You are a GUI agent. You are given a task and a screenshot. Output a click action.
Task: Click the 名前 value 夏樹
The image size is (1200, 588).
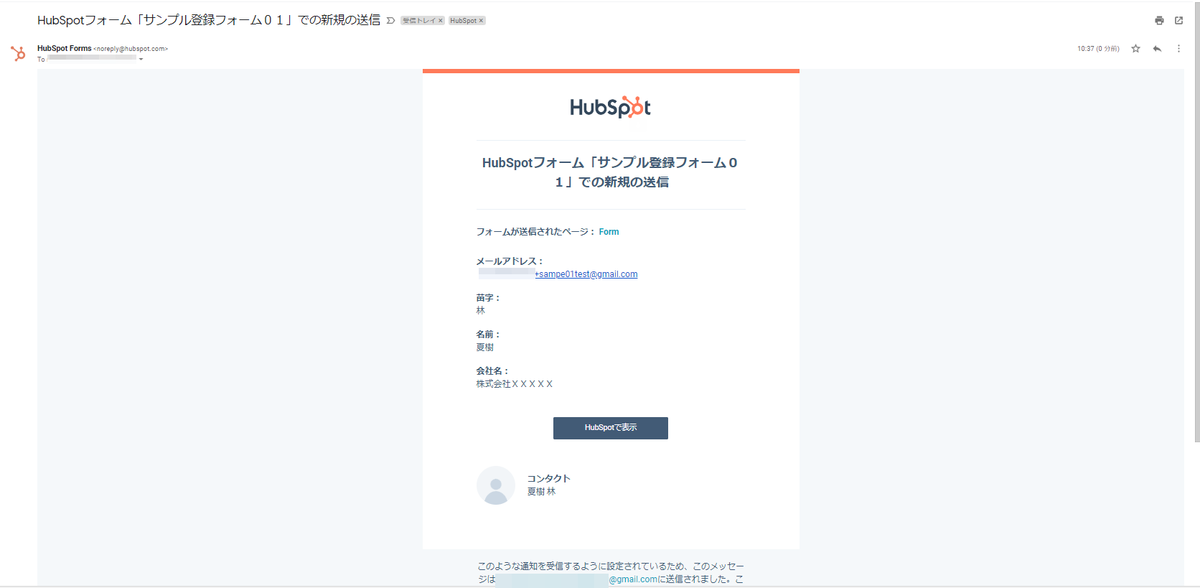(x=485, y=347)
